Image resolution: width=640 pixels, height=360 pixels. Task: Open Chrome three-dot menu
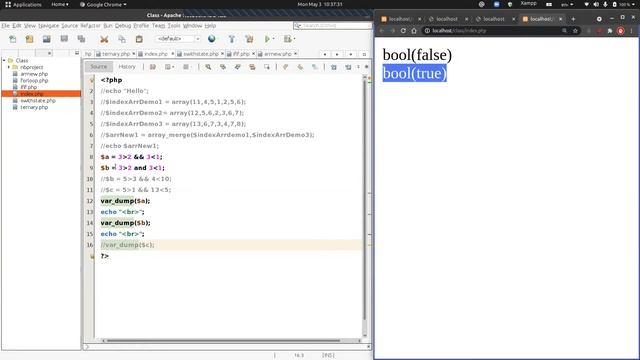point(631,31)
